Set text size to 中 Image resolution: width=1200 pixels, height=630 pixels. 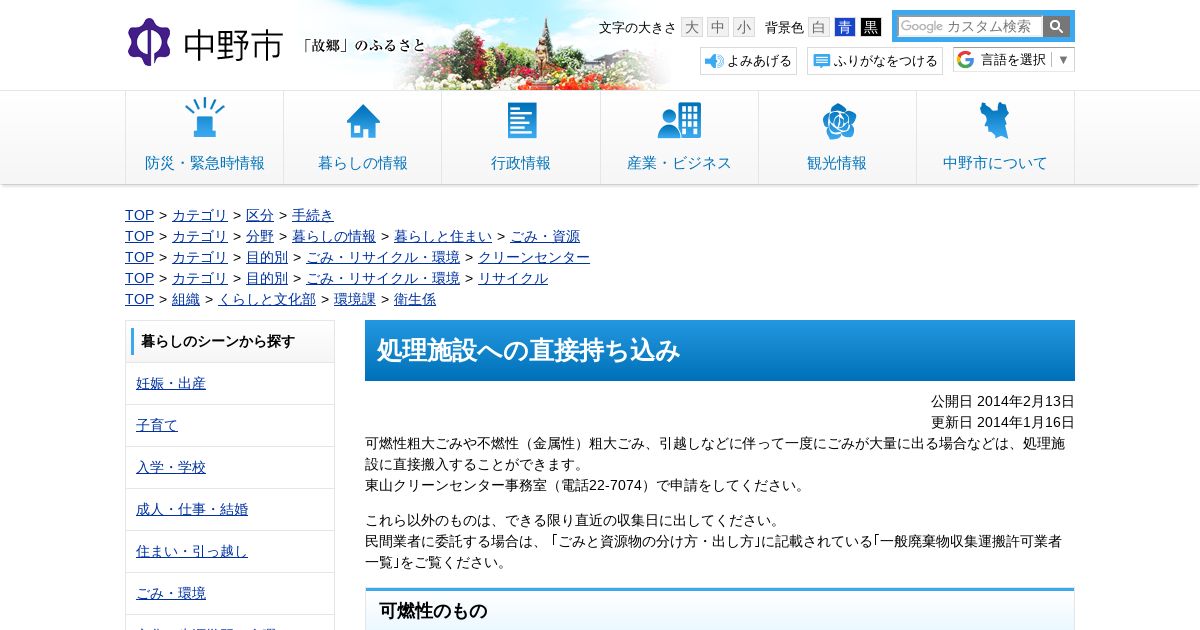click(x=718, y=27)
